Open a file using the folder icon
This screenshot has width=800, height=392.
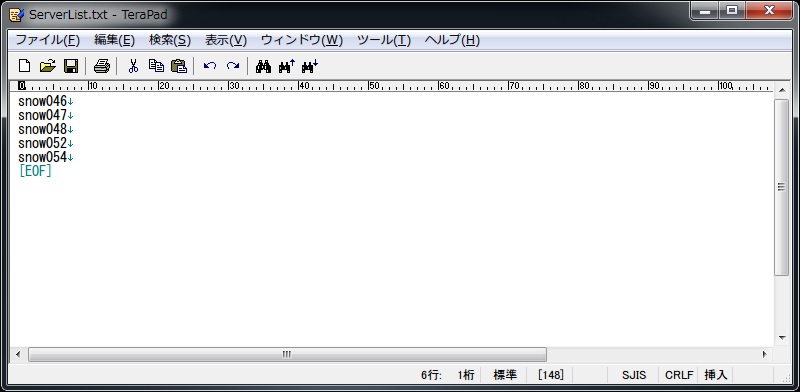47,66
